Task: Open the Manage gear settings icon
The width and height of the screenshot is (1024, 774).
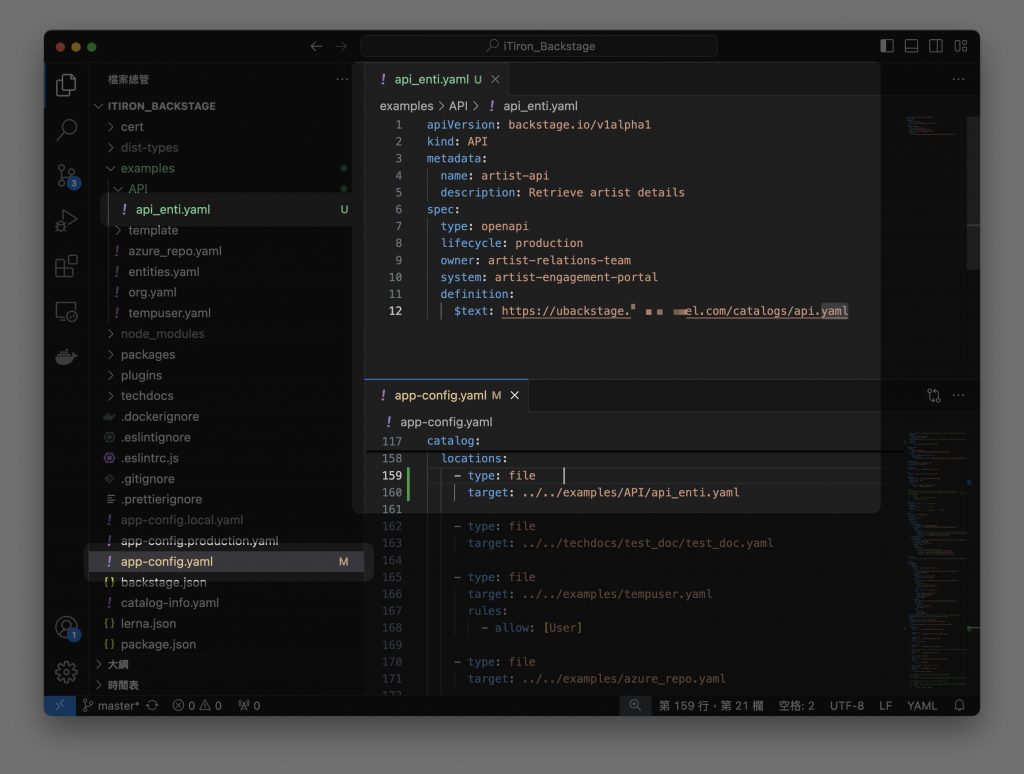Action: pyautogui.click(x=66, y=671)
